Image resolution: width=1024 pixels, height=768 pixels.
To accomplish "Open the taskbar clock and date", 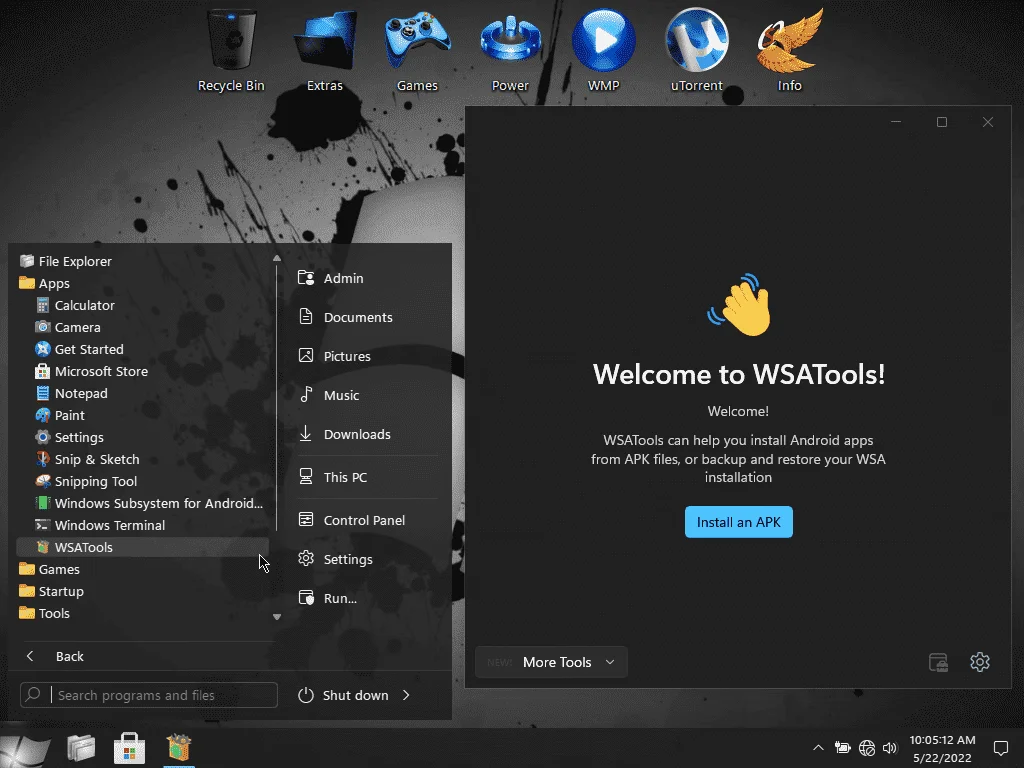I will click(942, 748).
